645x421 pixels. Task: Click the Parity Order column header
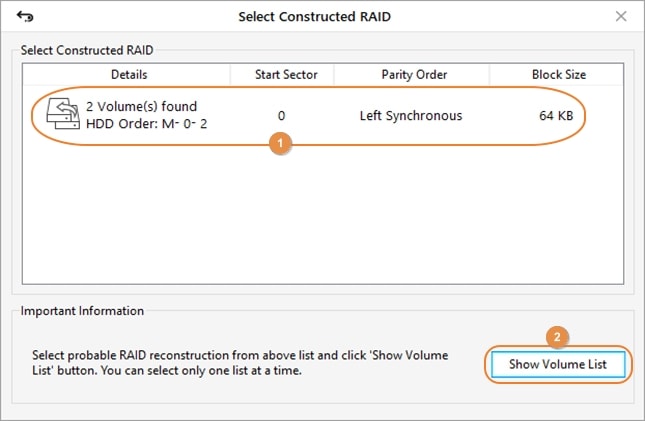click(x=413, y=75)
